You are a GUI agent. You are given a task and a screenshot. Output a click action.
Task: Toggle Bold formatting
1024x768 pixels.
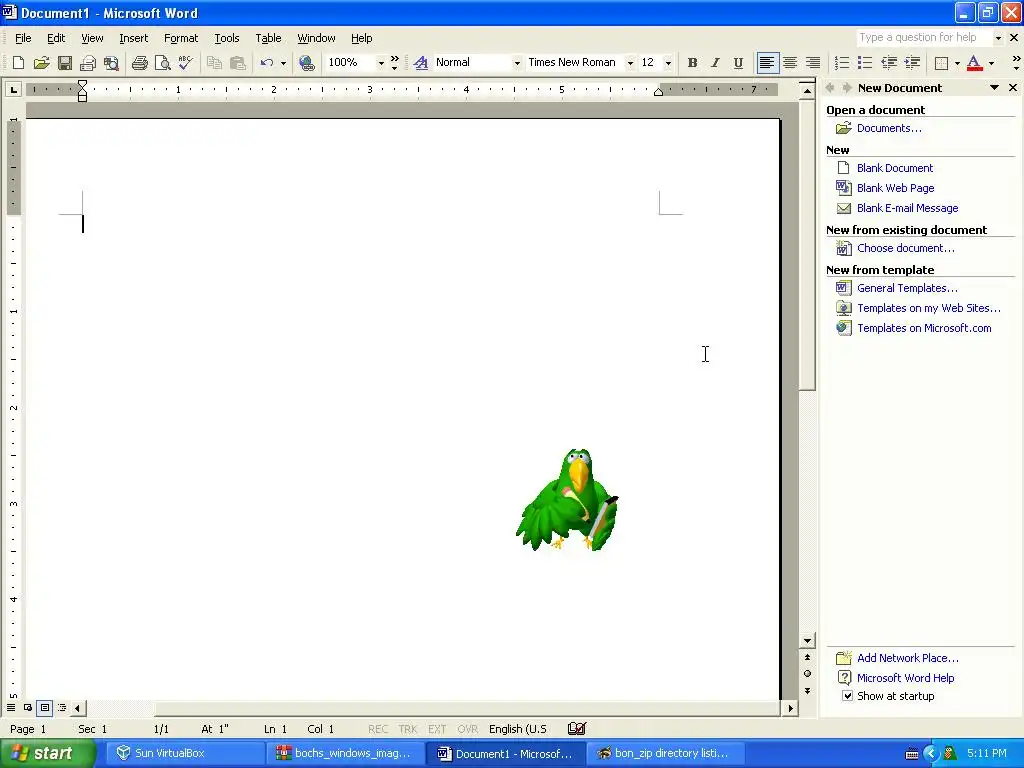692,63
